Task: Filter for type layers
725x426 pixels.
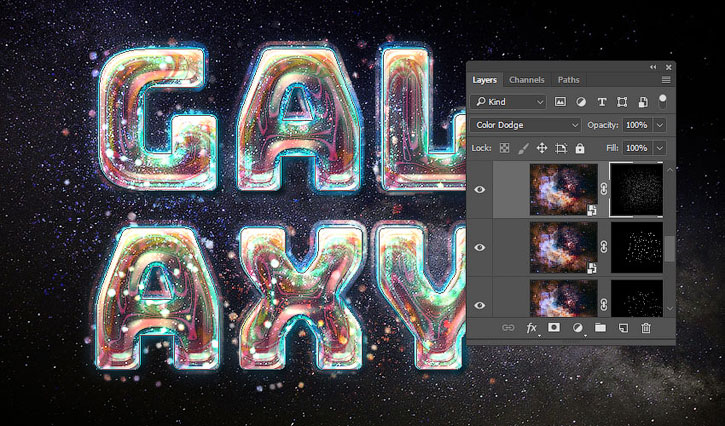Action: pos(602,102)
